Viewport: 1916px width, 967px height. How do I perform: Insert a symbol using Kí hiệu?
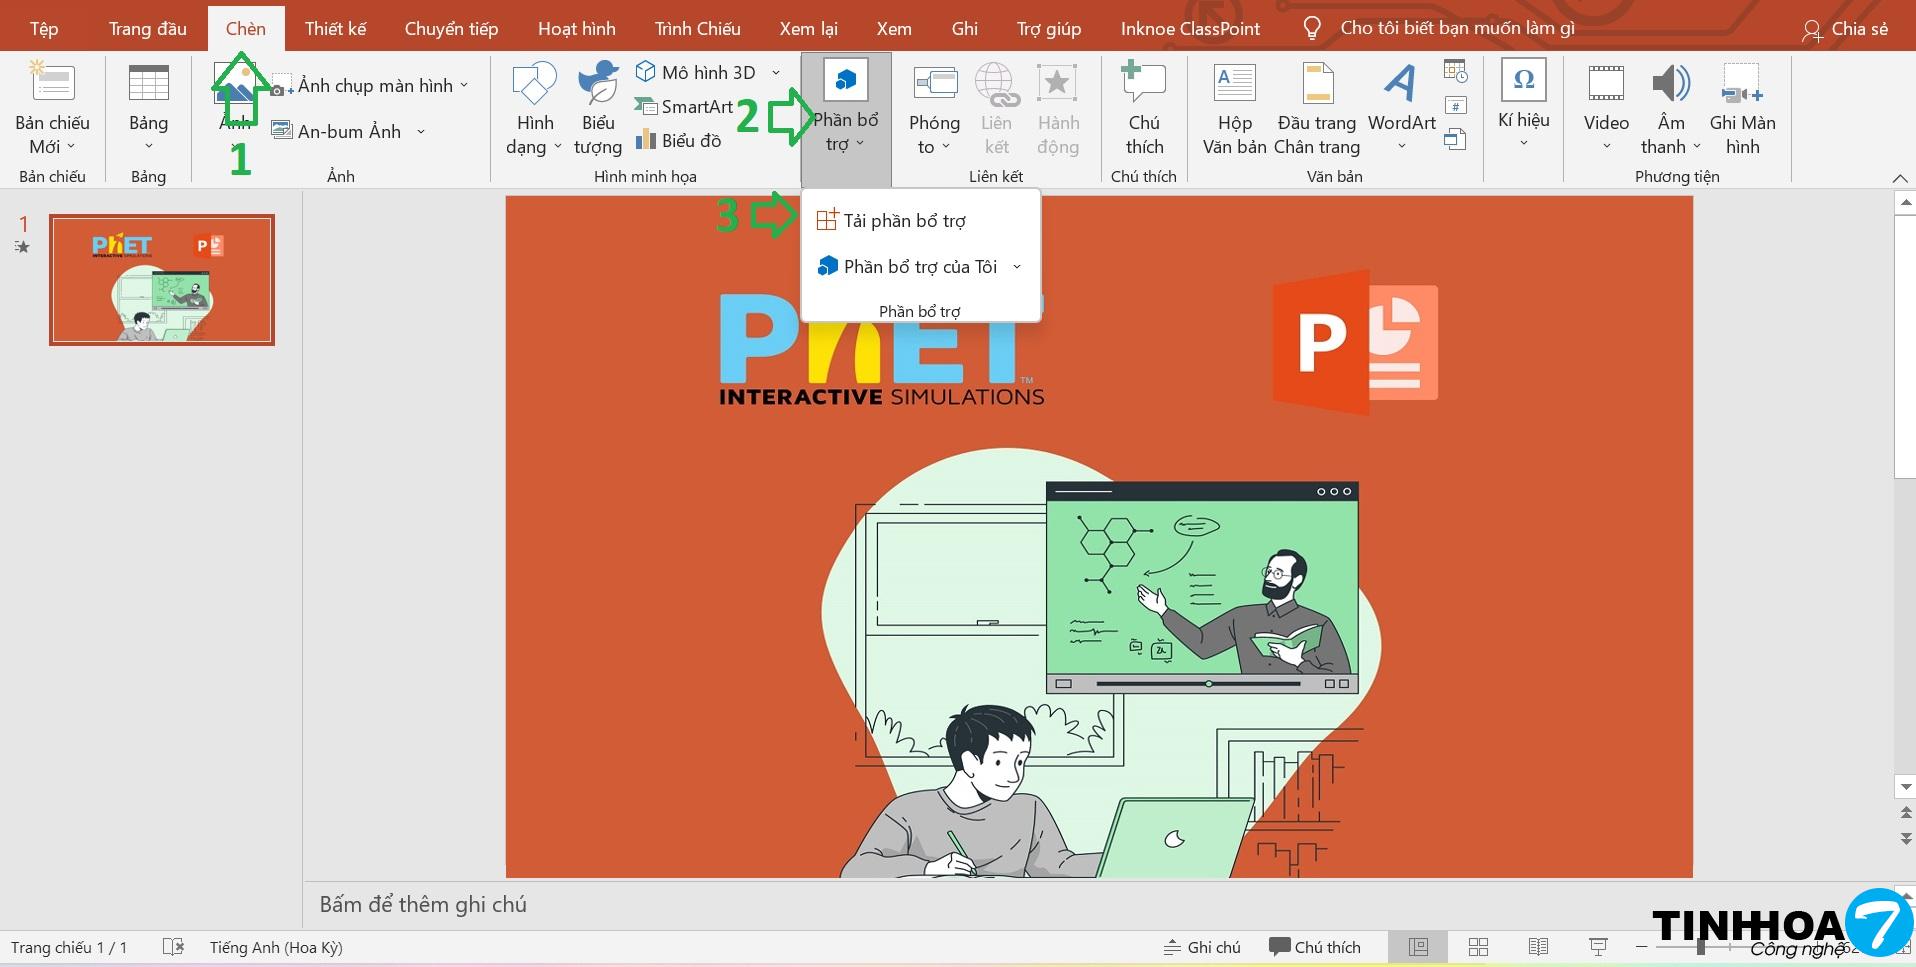click(x=1523, y=82)
